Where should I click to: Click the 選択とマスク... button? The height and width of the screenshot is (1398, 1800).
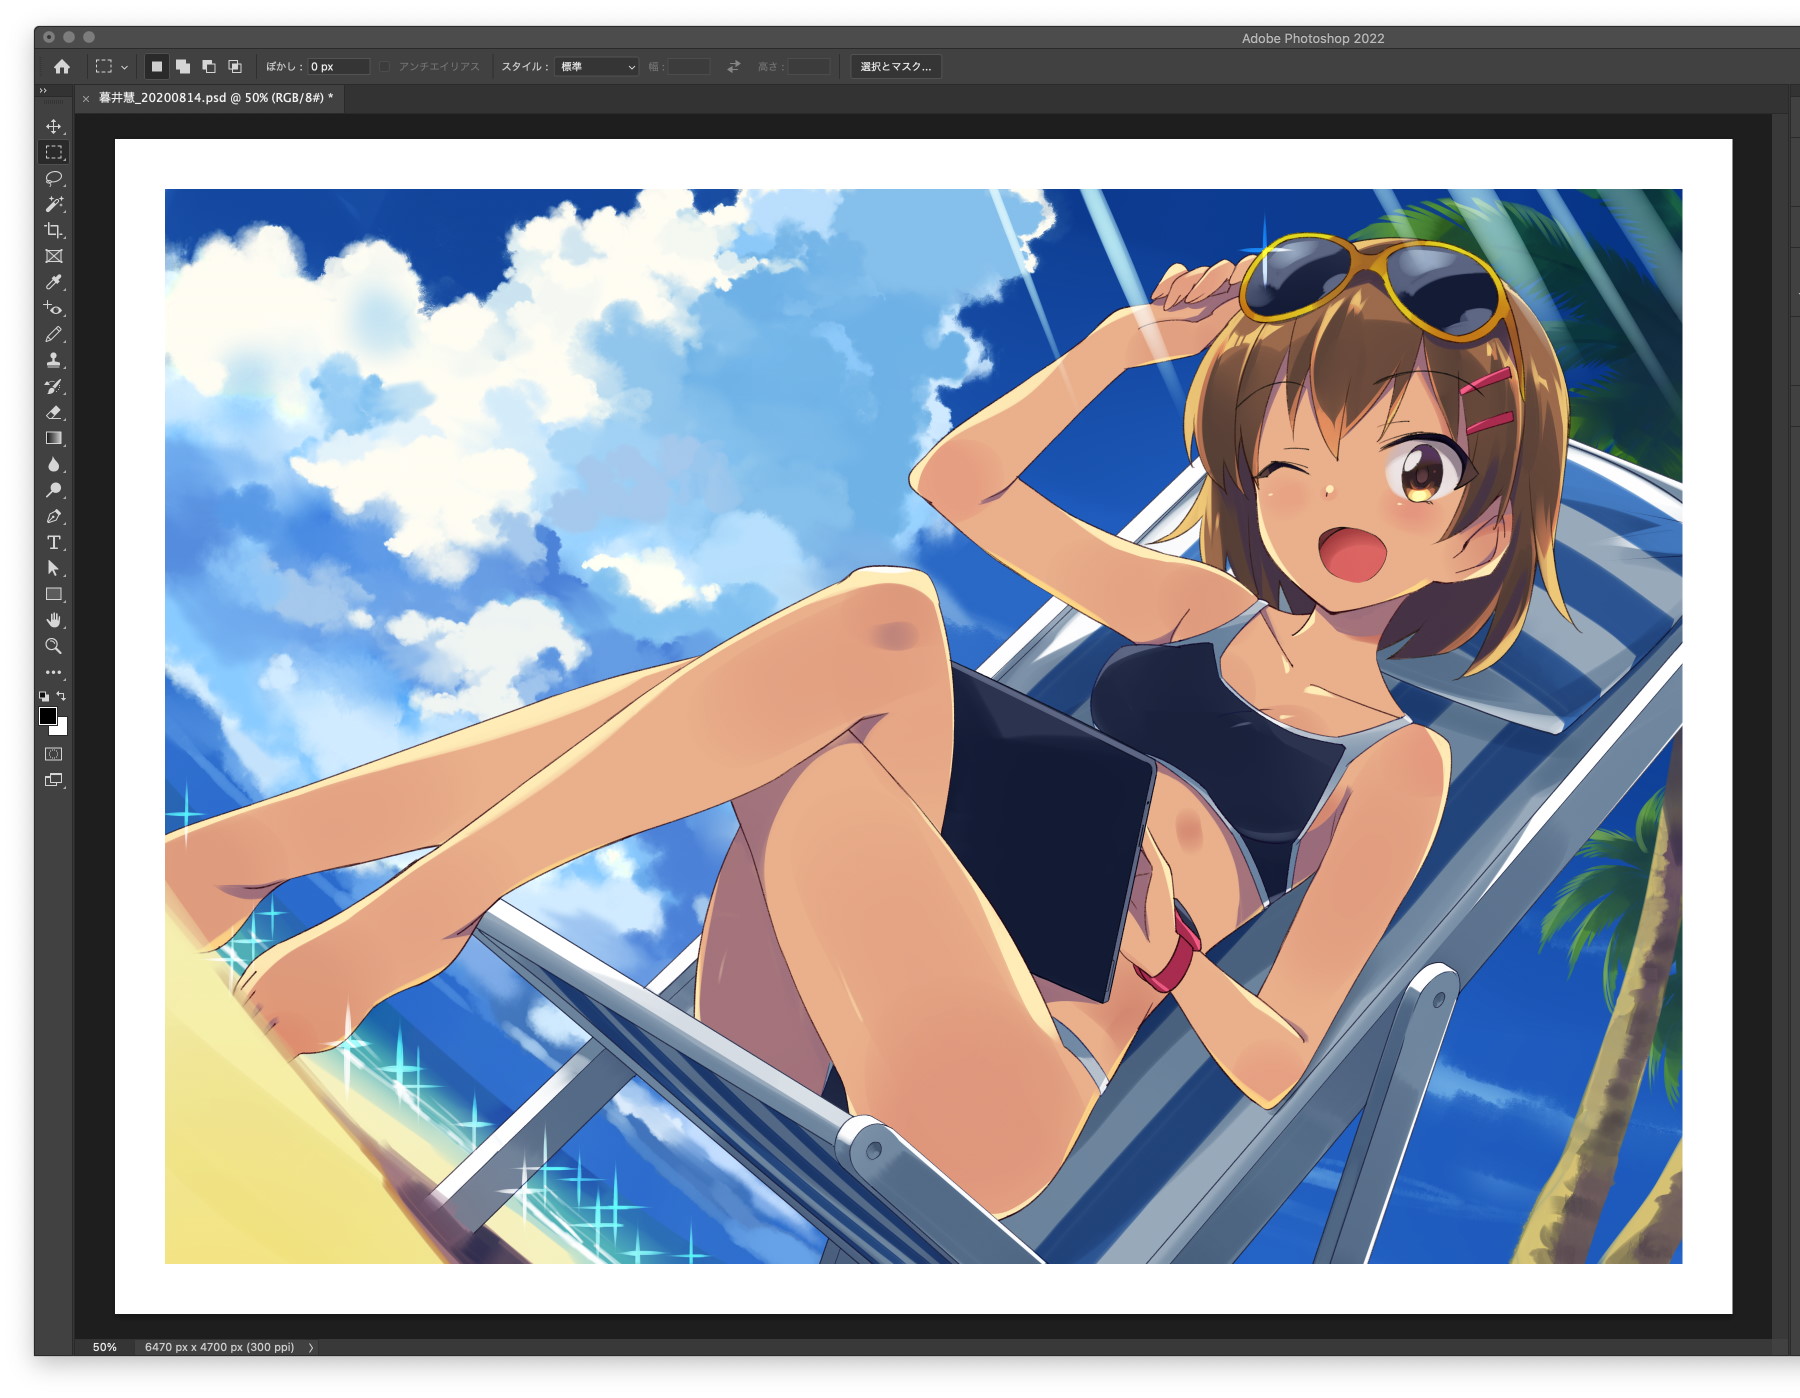coord(895,67)
